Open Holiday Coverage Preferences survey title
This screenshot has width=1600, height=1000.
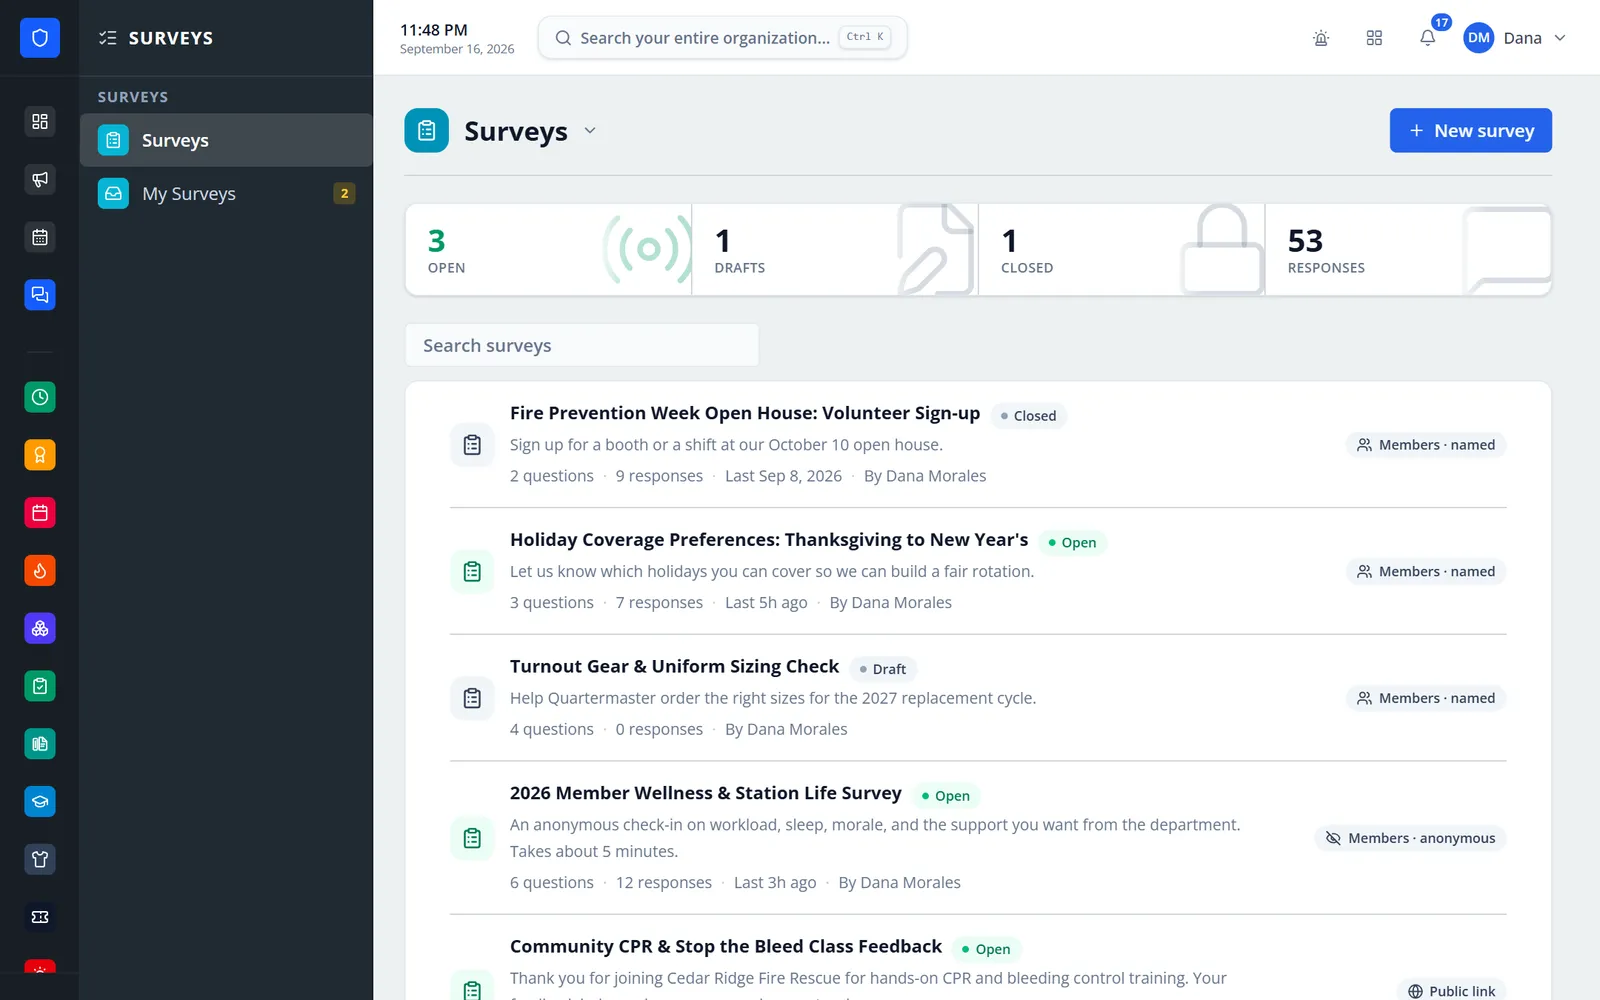(x=769, y=540)
